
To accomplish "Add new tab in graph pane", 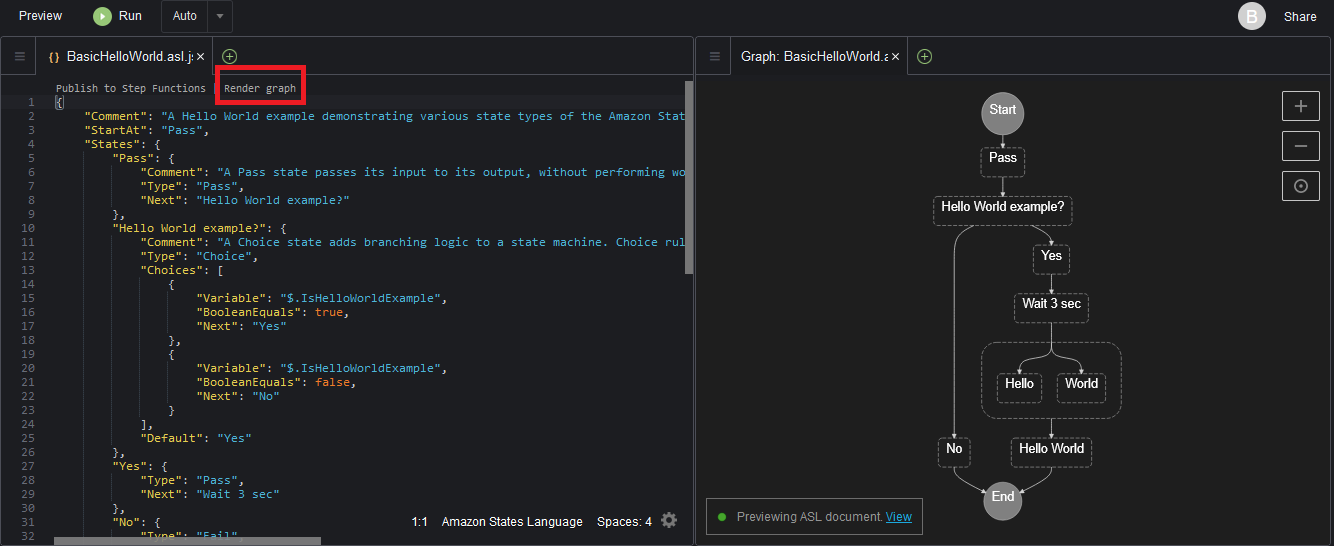I will click(x=924, y=57).
